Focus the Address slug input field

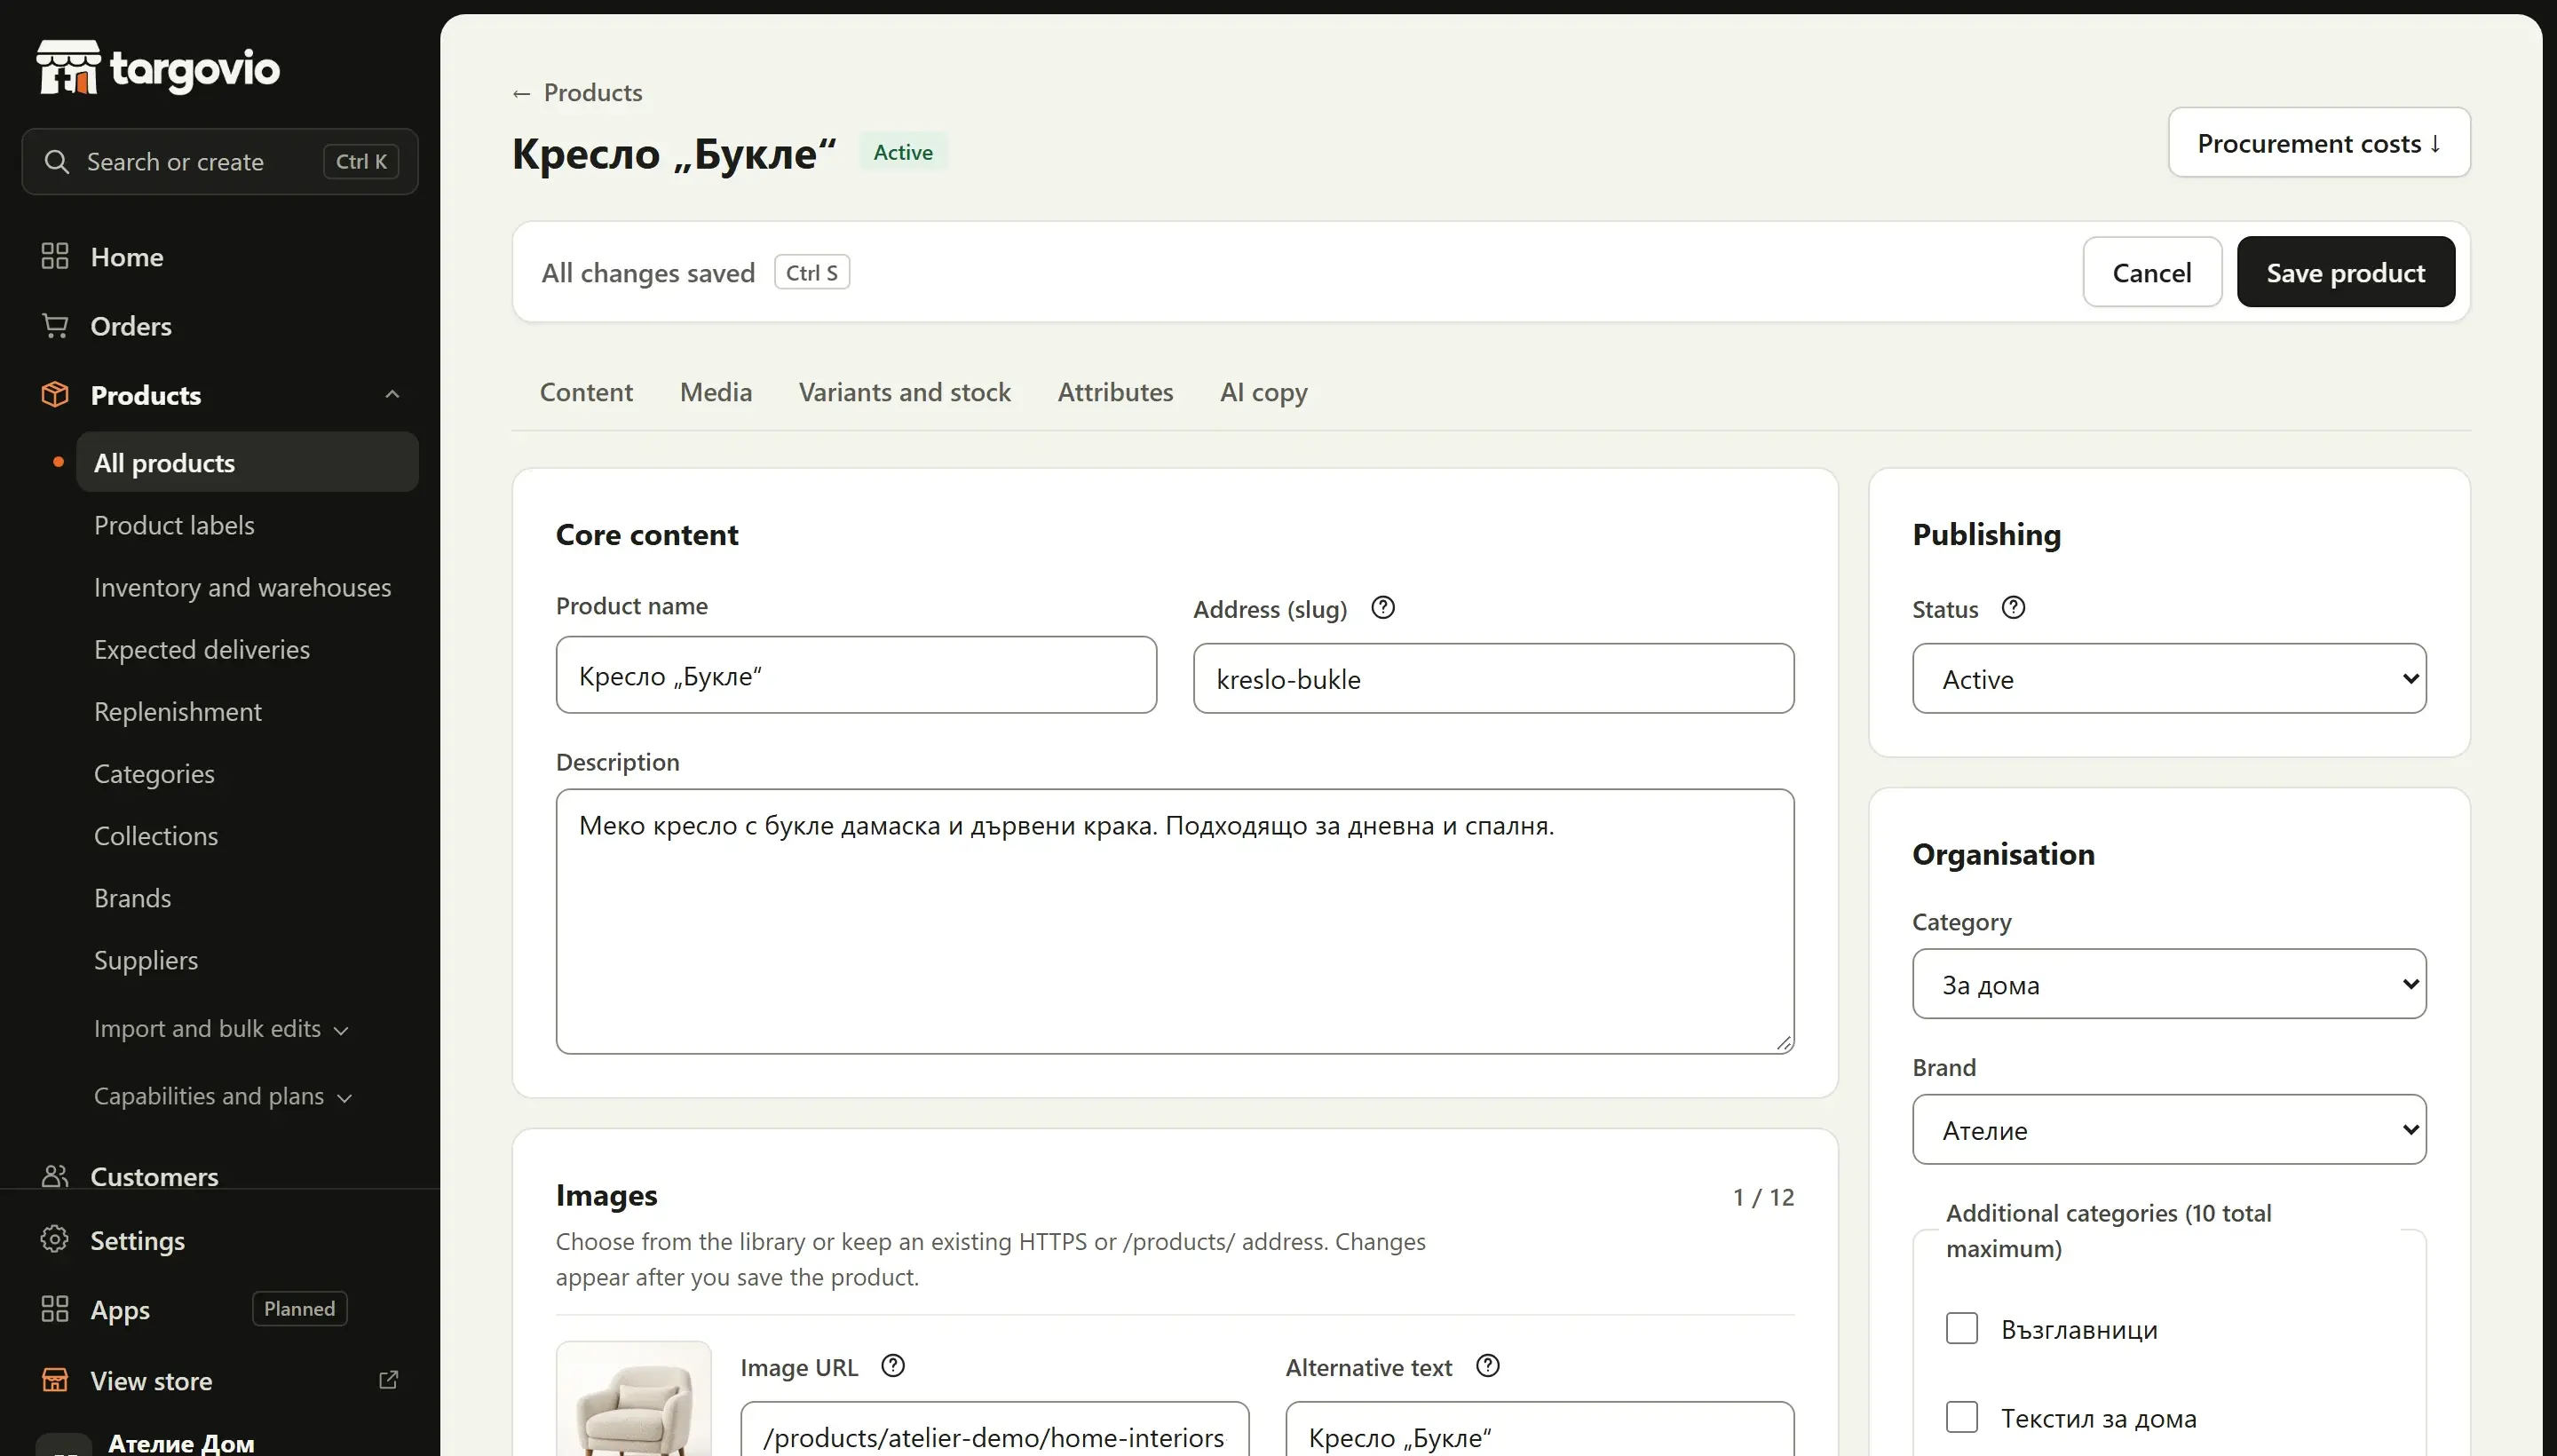click(x=1493, y=678)
